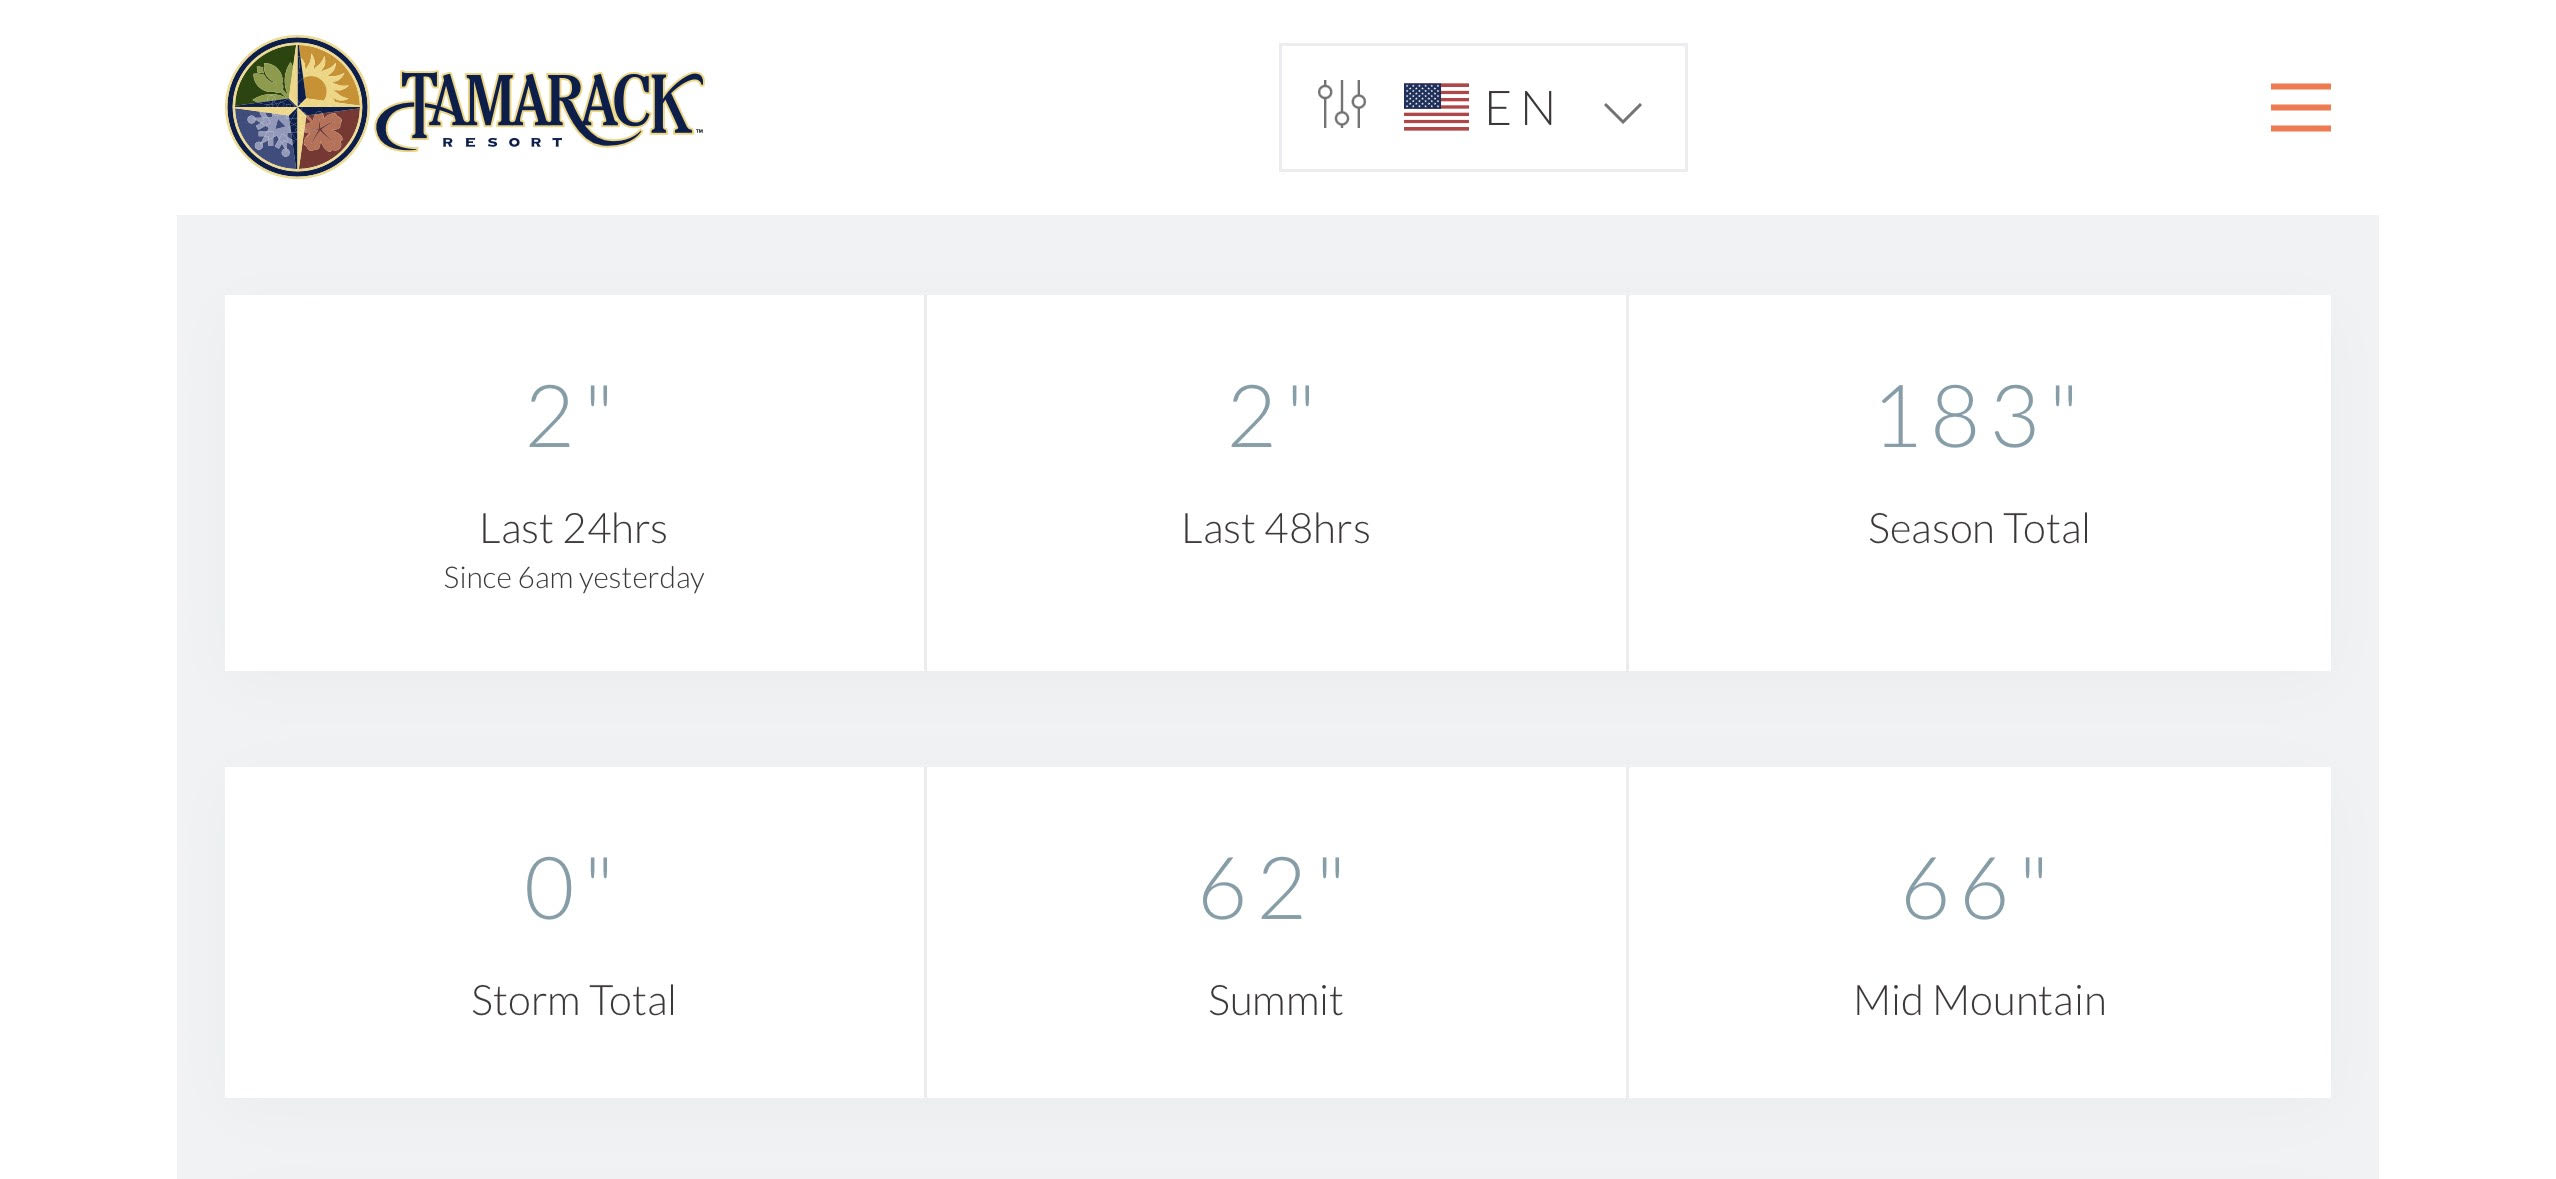Select the Summit snow depth card
This screenshot has width=2556, height=1179.
pos(1276,932)
